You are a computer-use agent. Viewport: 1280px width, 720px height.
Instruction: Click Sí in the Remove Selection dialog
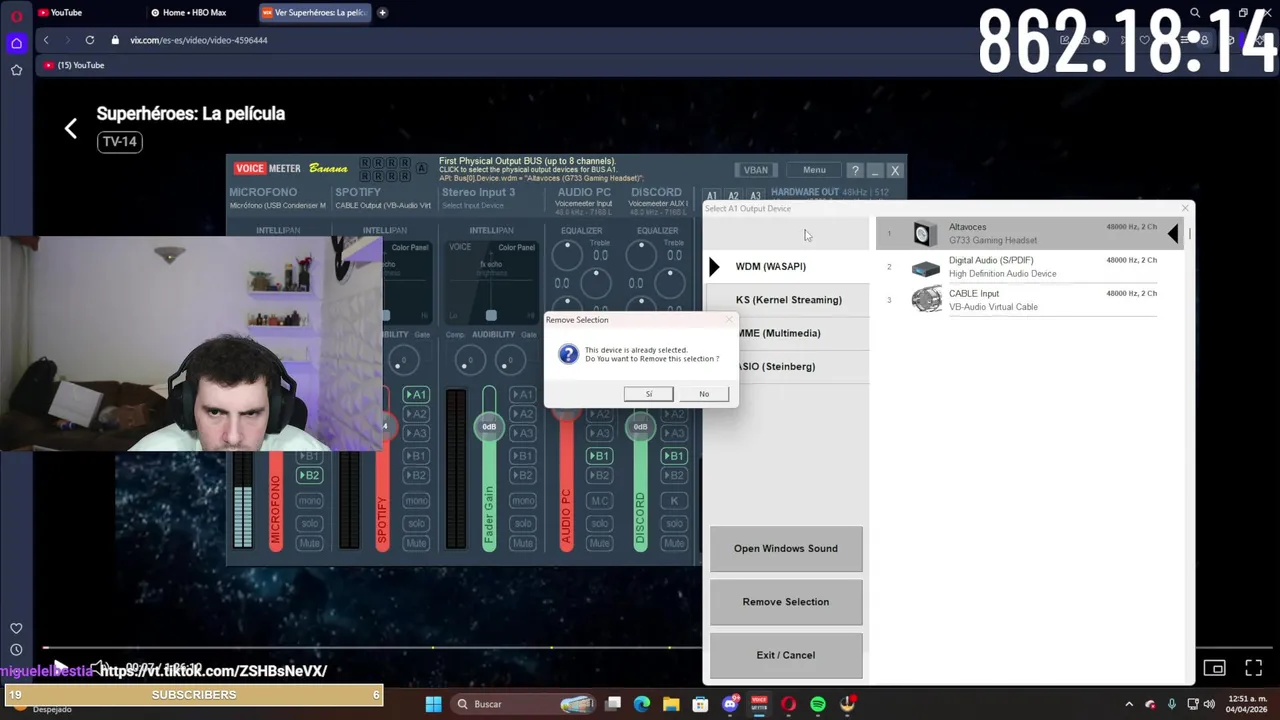tap(649, 394)
